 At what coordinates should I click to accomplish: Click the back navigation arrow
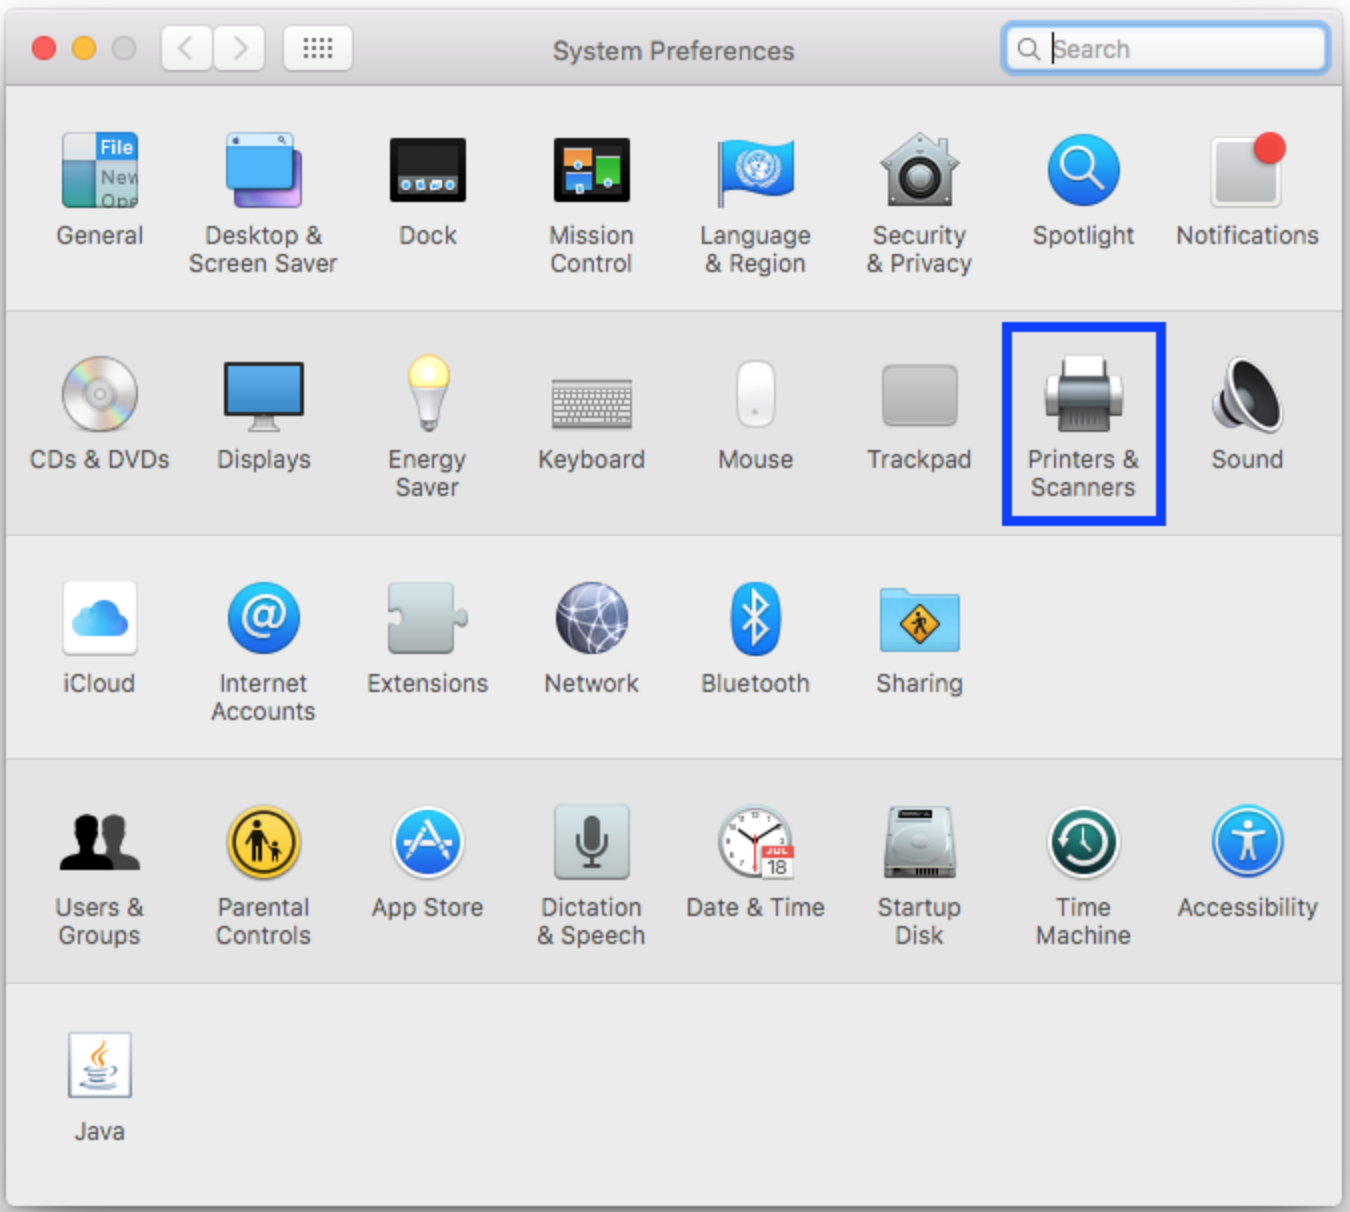pos(187,48)
